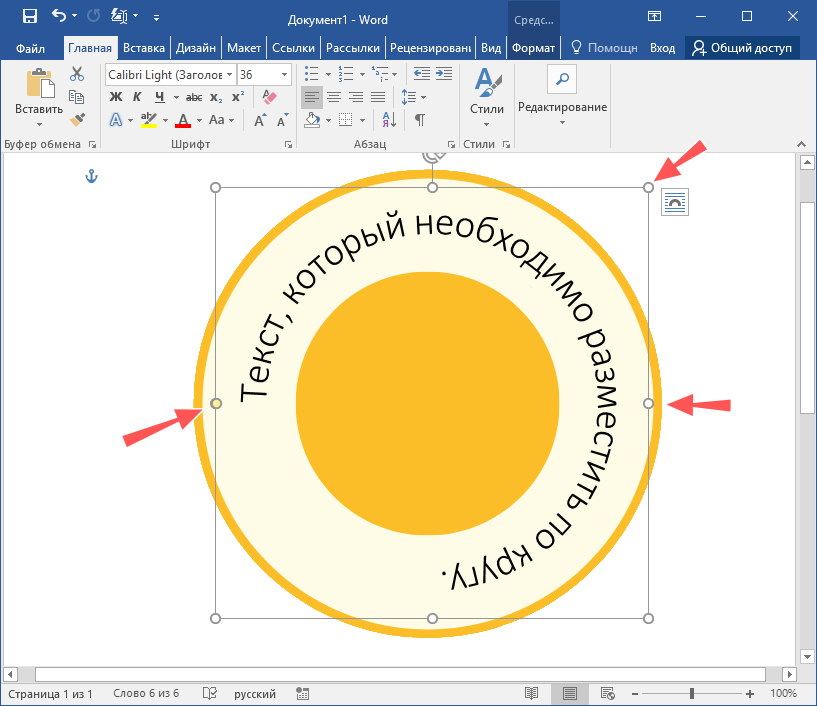Switch to the Макет tab
Image resolution: width=817 pixels, height=706 pixels.
[x=244, y=48]
